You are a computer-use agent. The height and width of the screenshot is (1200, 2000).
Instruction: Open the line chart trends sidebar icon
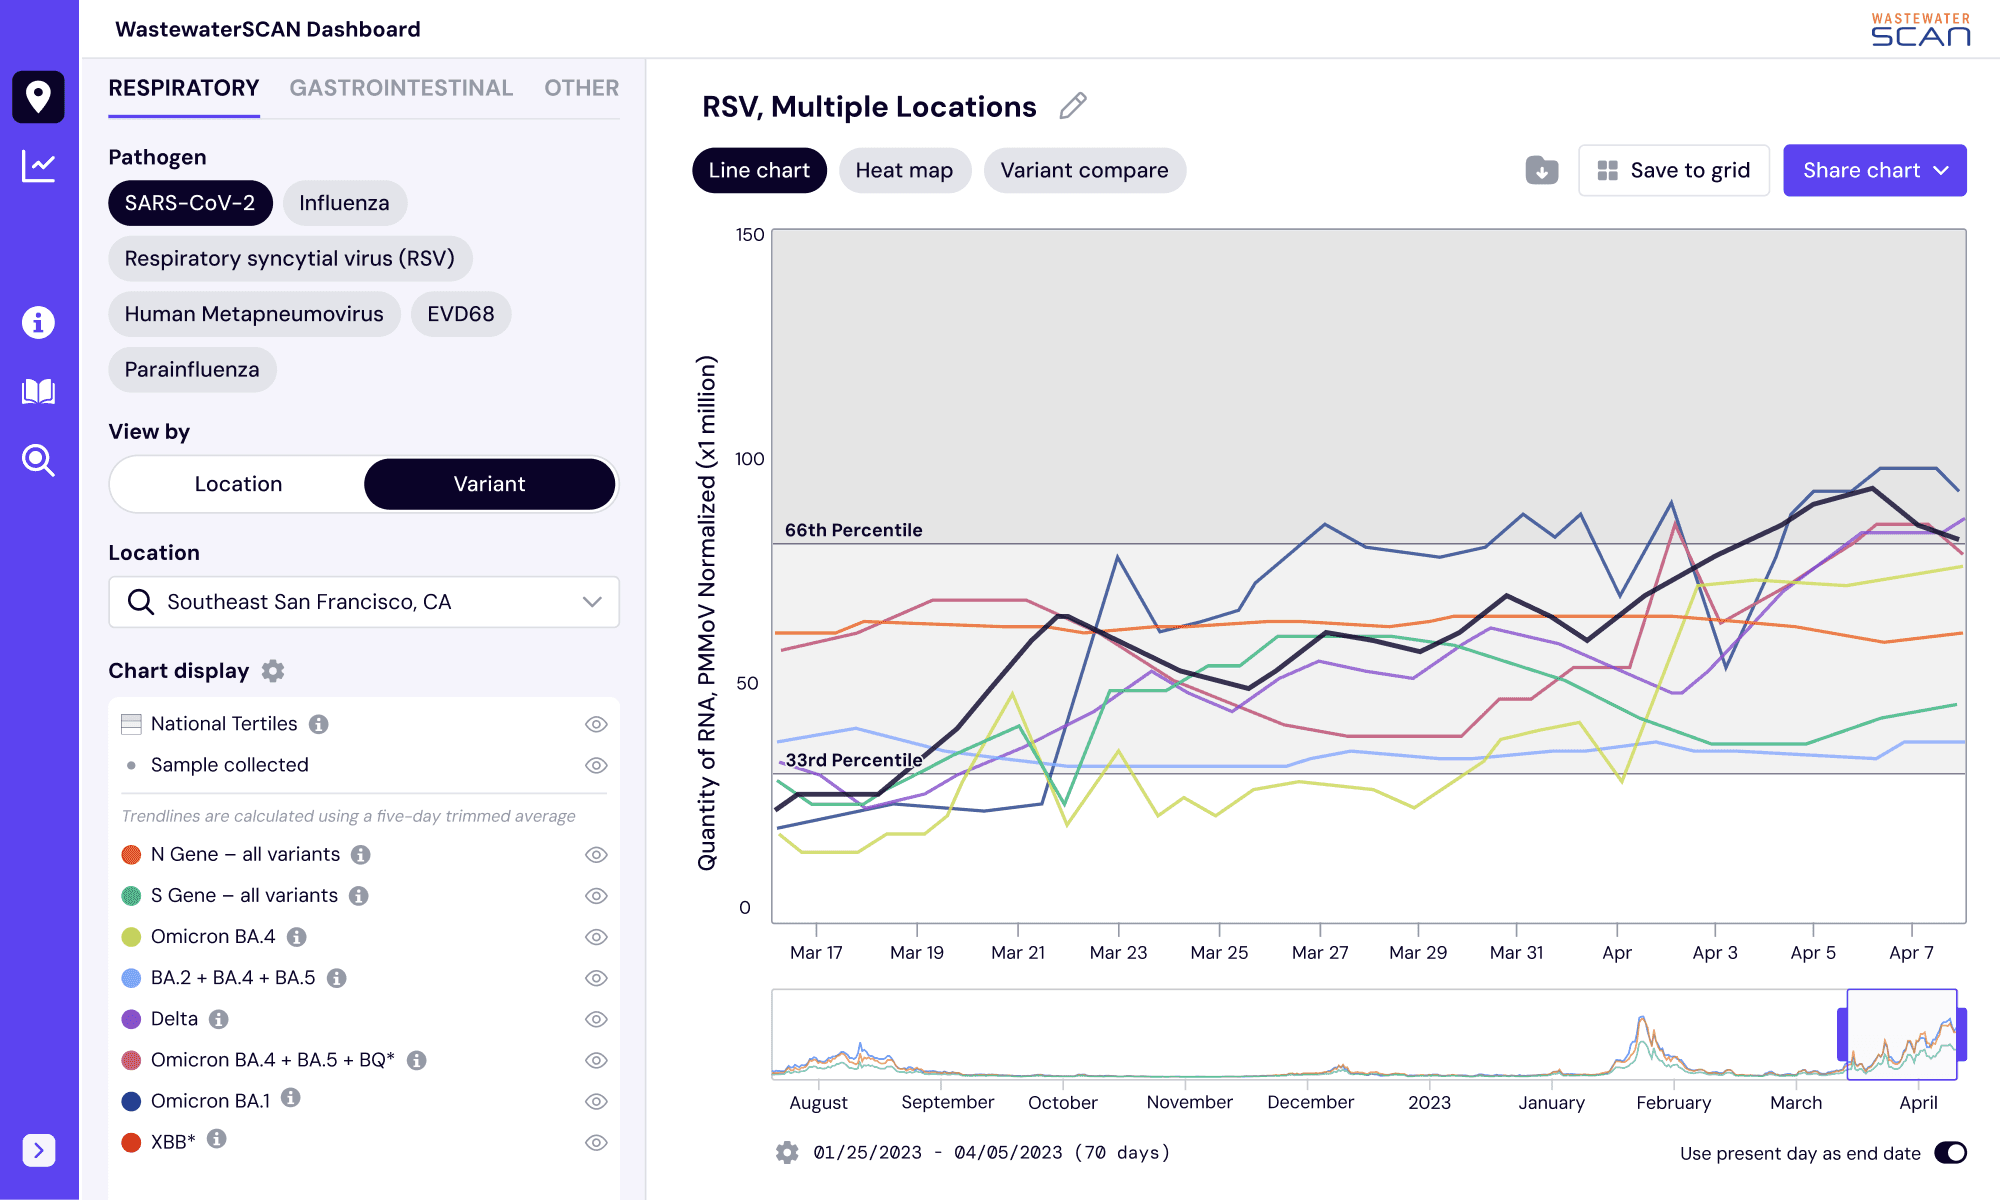point(38,166)
